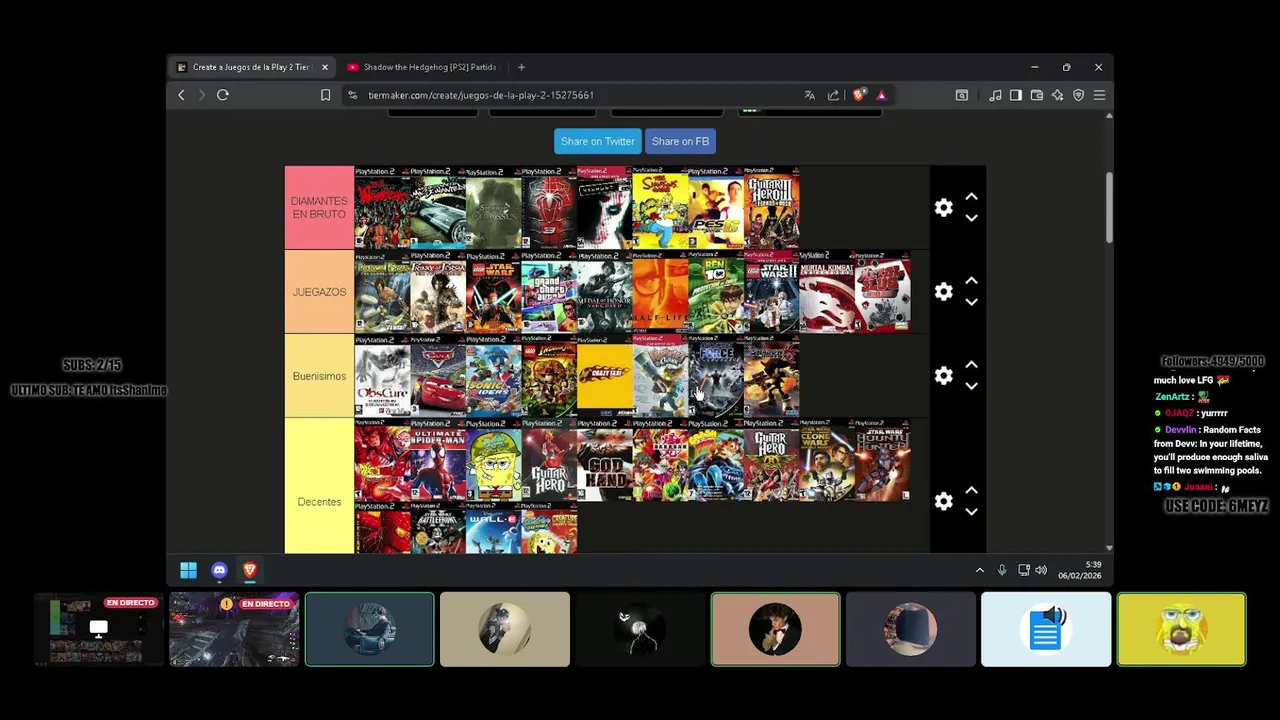Move Decentes row up
Screen dimensions: 1280x720
[x=971, y=491]
